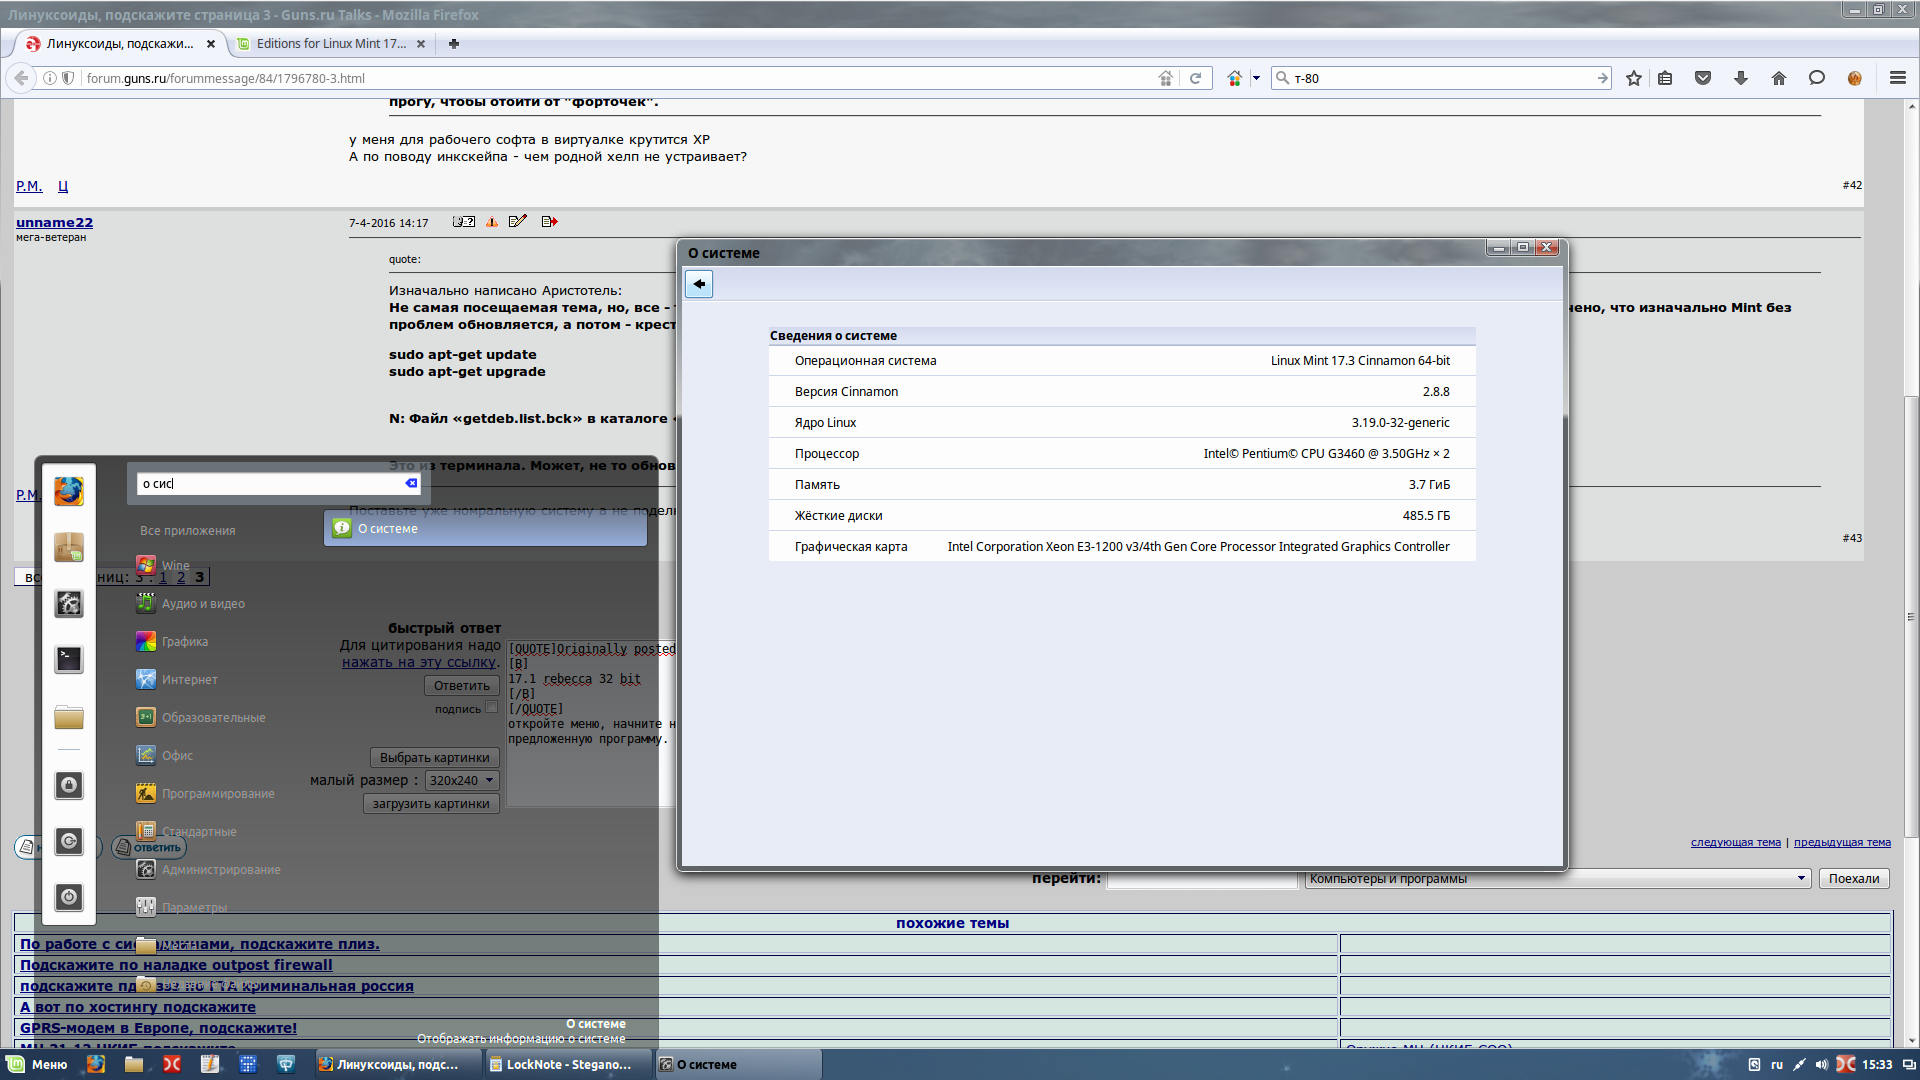The image size is (1920, 1080).
Task: Click the warning report icon on unname22's message
Action: pos(492,222)
